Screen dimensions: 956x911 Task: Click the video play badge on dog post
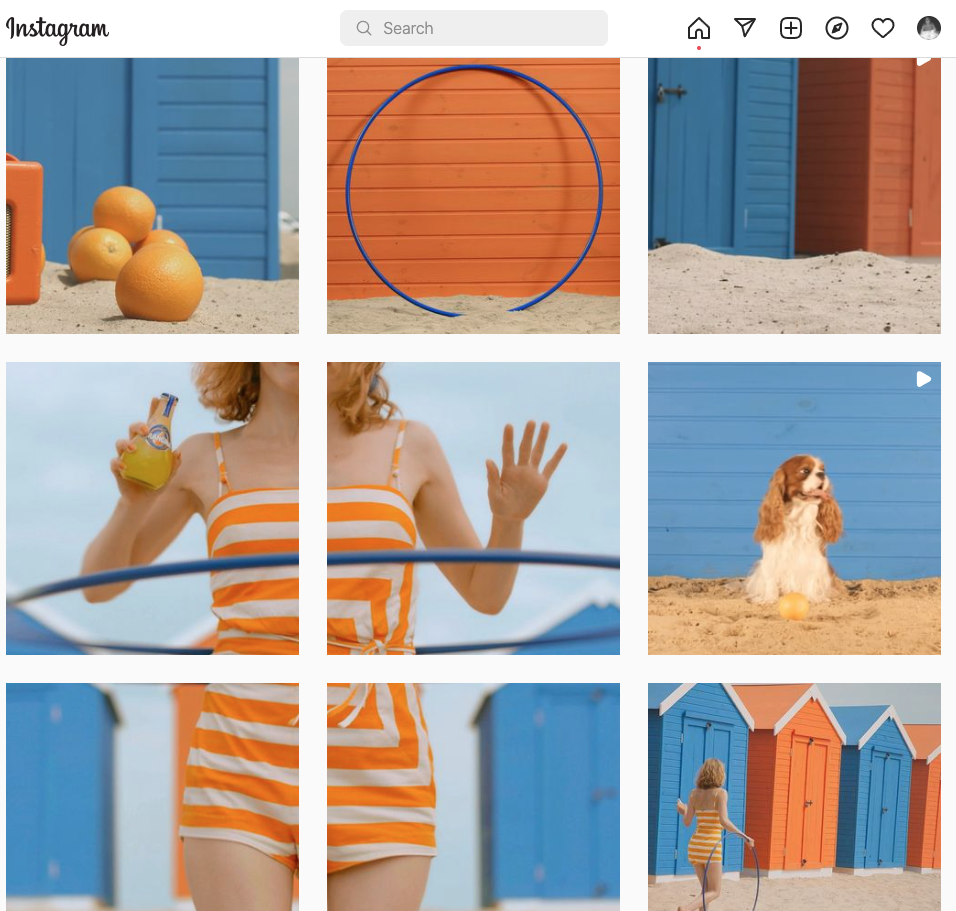[x=924, y=379]
